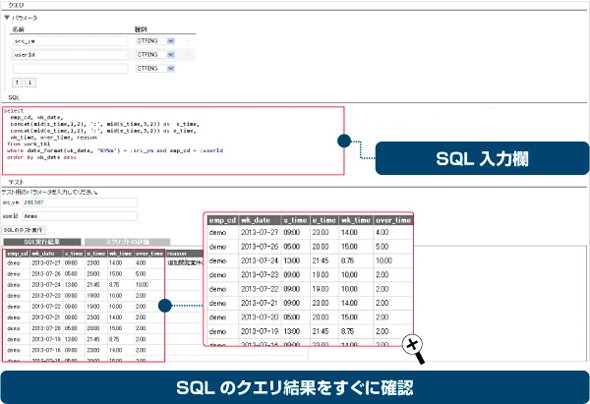
Task: Click the src_ym test value field
Action: pos(79,202)
